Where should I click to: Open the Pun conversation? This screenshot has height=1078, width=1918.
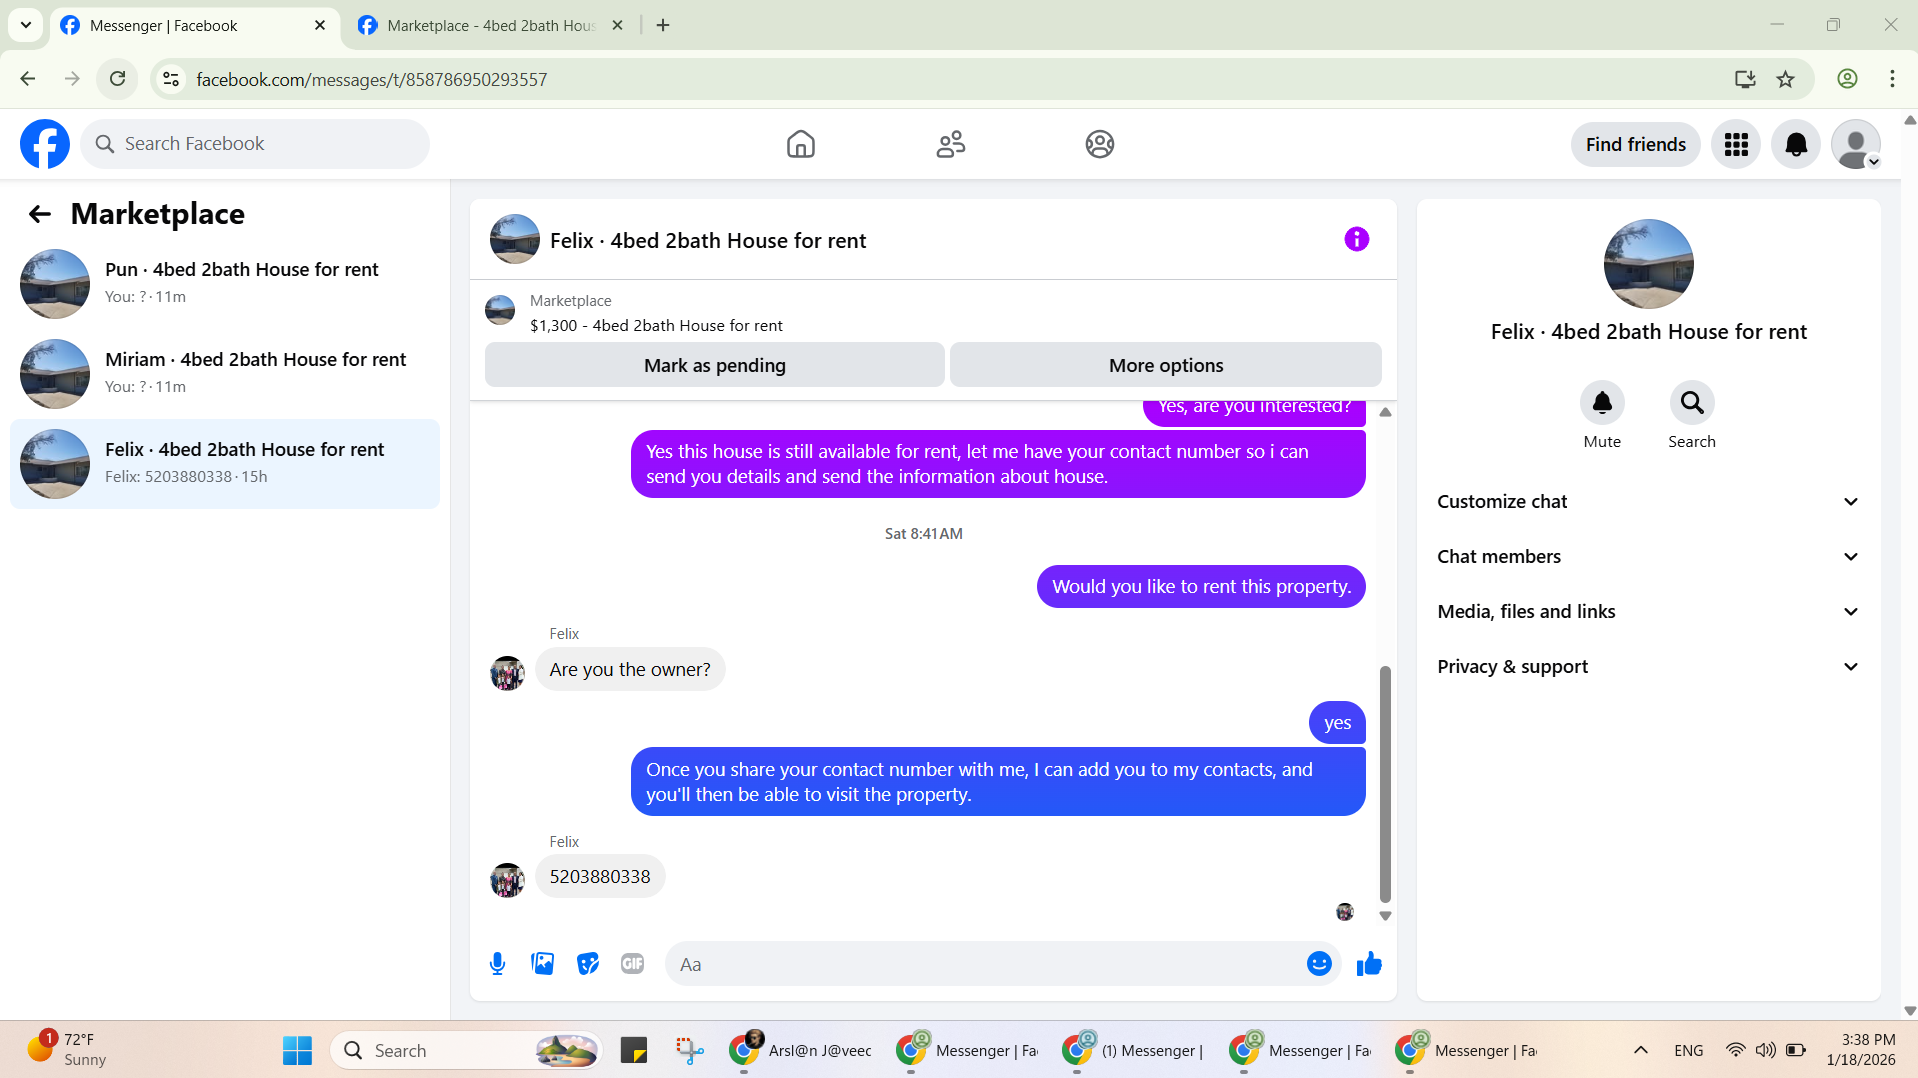click(x=225, y=283)
